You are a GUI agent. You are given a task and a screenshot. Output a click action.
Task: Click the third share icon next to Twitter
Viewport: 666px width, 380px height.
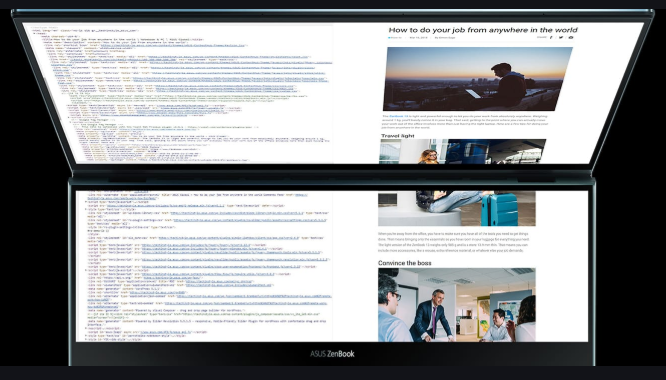571,37
